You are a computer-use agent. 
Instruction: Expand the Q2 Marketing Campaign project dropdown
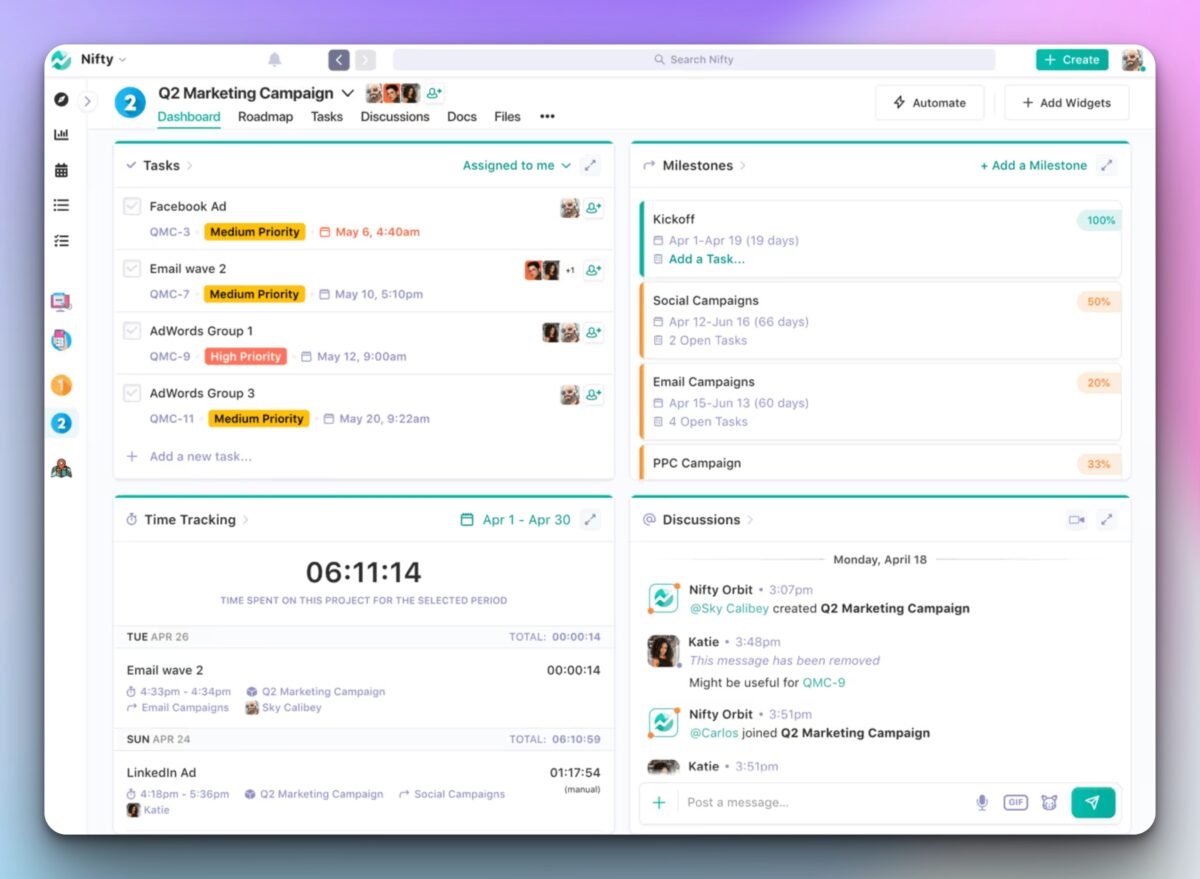(x=348, y=93)
